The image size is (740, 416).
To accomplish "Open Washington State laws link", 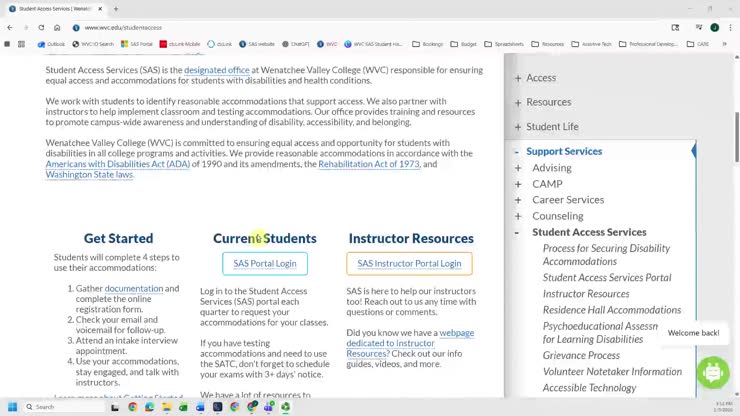I will tap(90, 174).
